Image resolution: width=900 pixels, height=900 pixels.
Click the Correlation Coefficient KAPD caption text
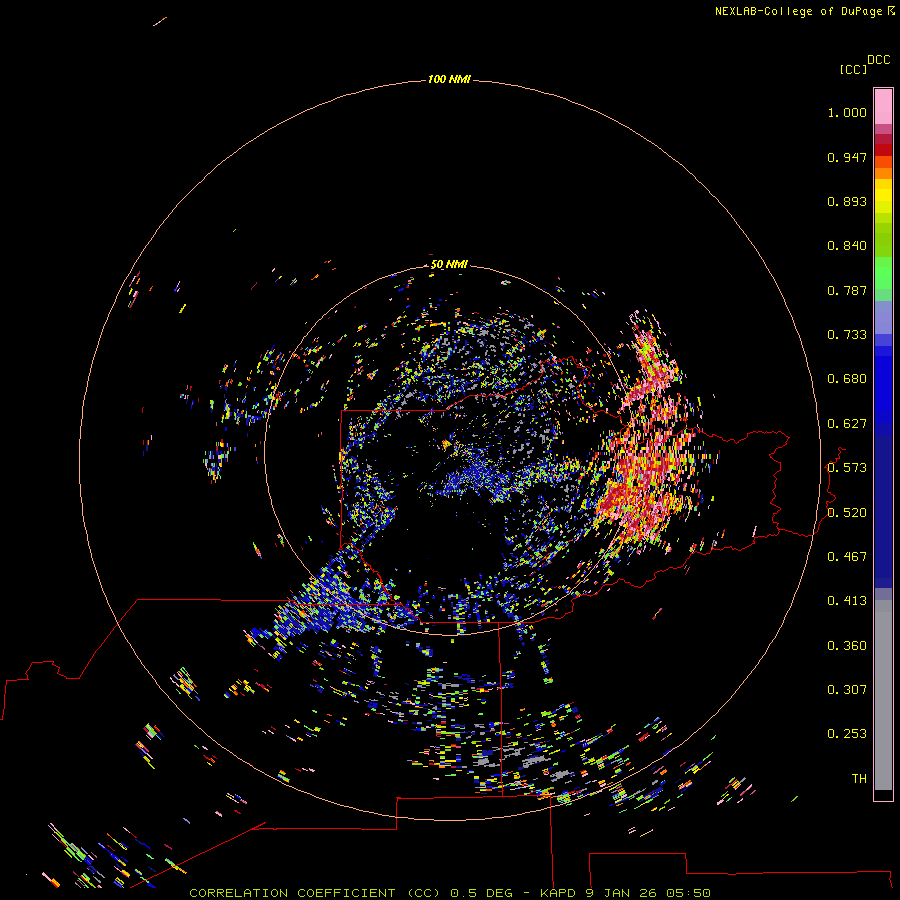(x=450, y=893)
